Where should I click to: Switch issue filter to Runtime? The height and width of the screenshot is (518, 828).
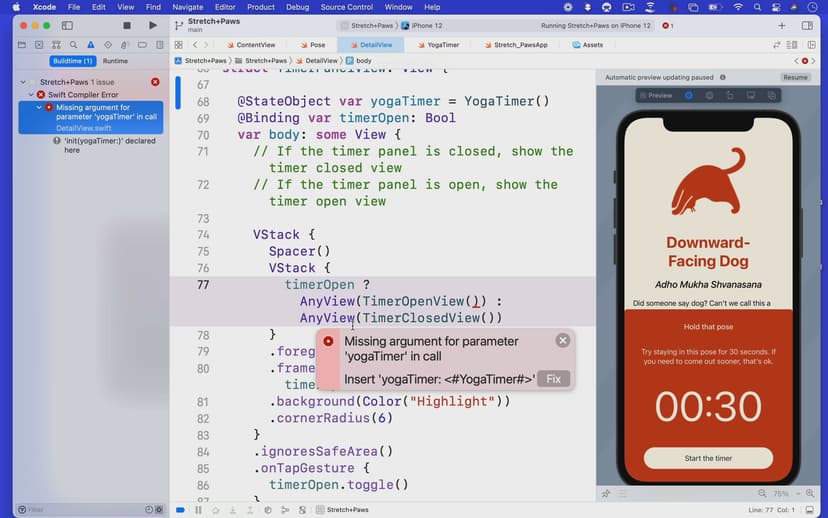115,61
